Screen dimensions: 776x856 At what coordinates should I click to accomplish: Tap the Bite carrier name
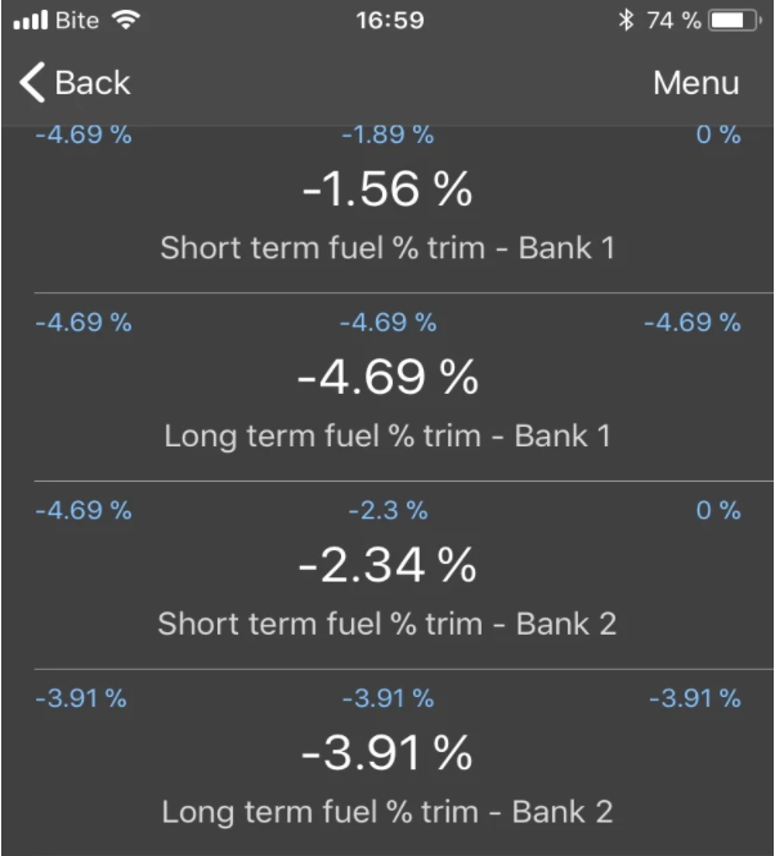coord(77,20)
